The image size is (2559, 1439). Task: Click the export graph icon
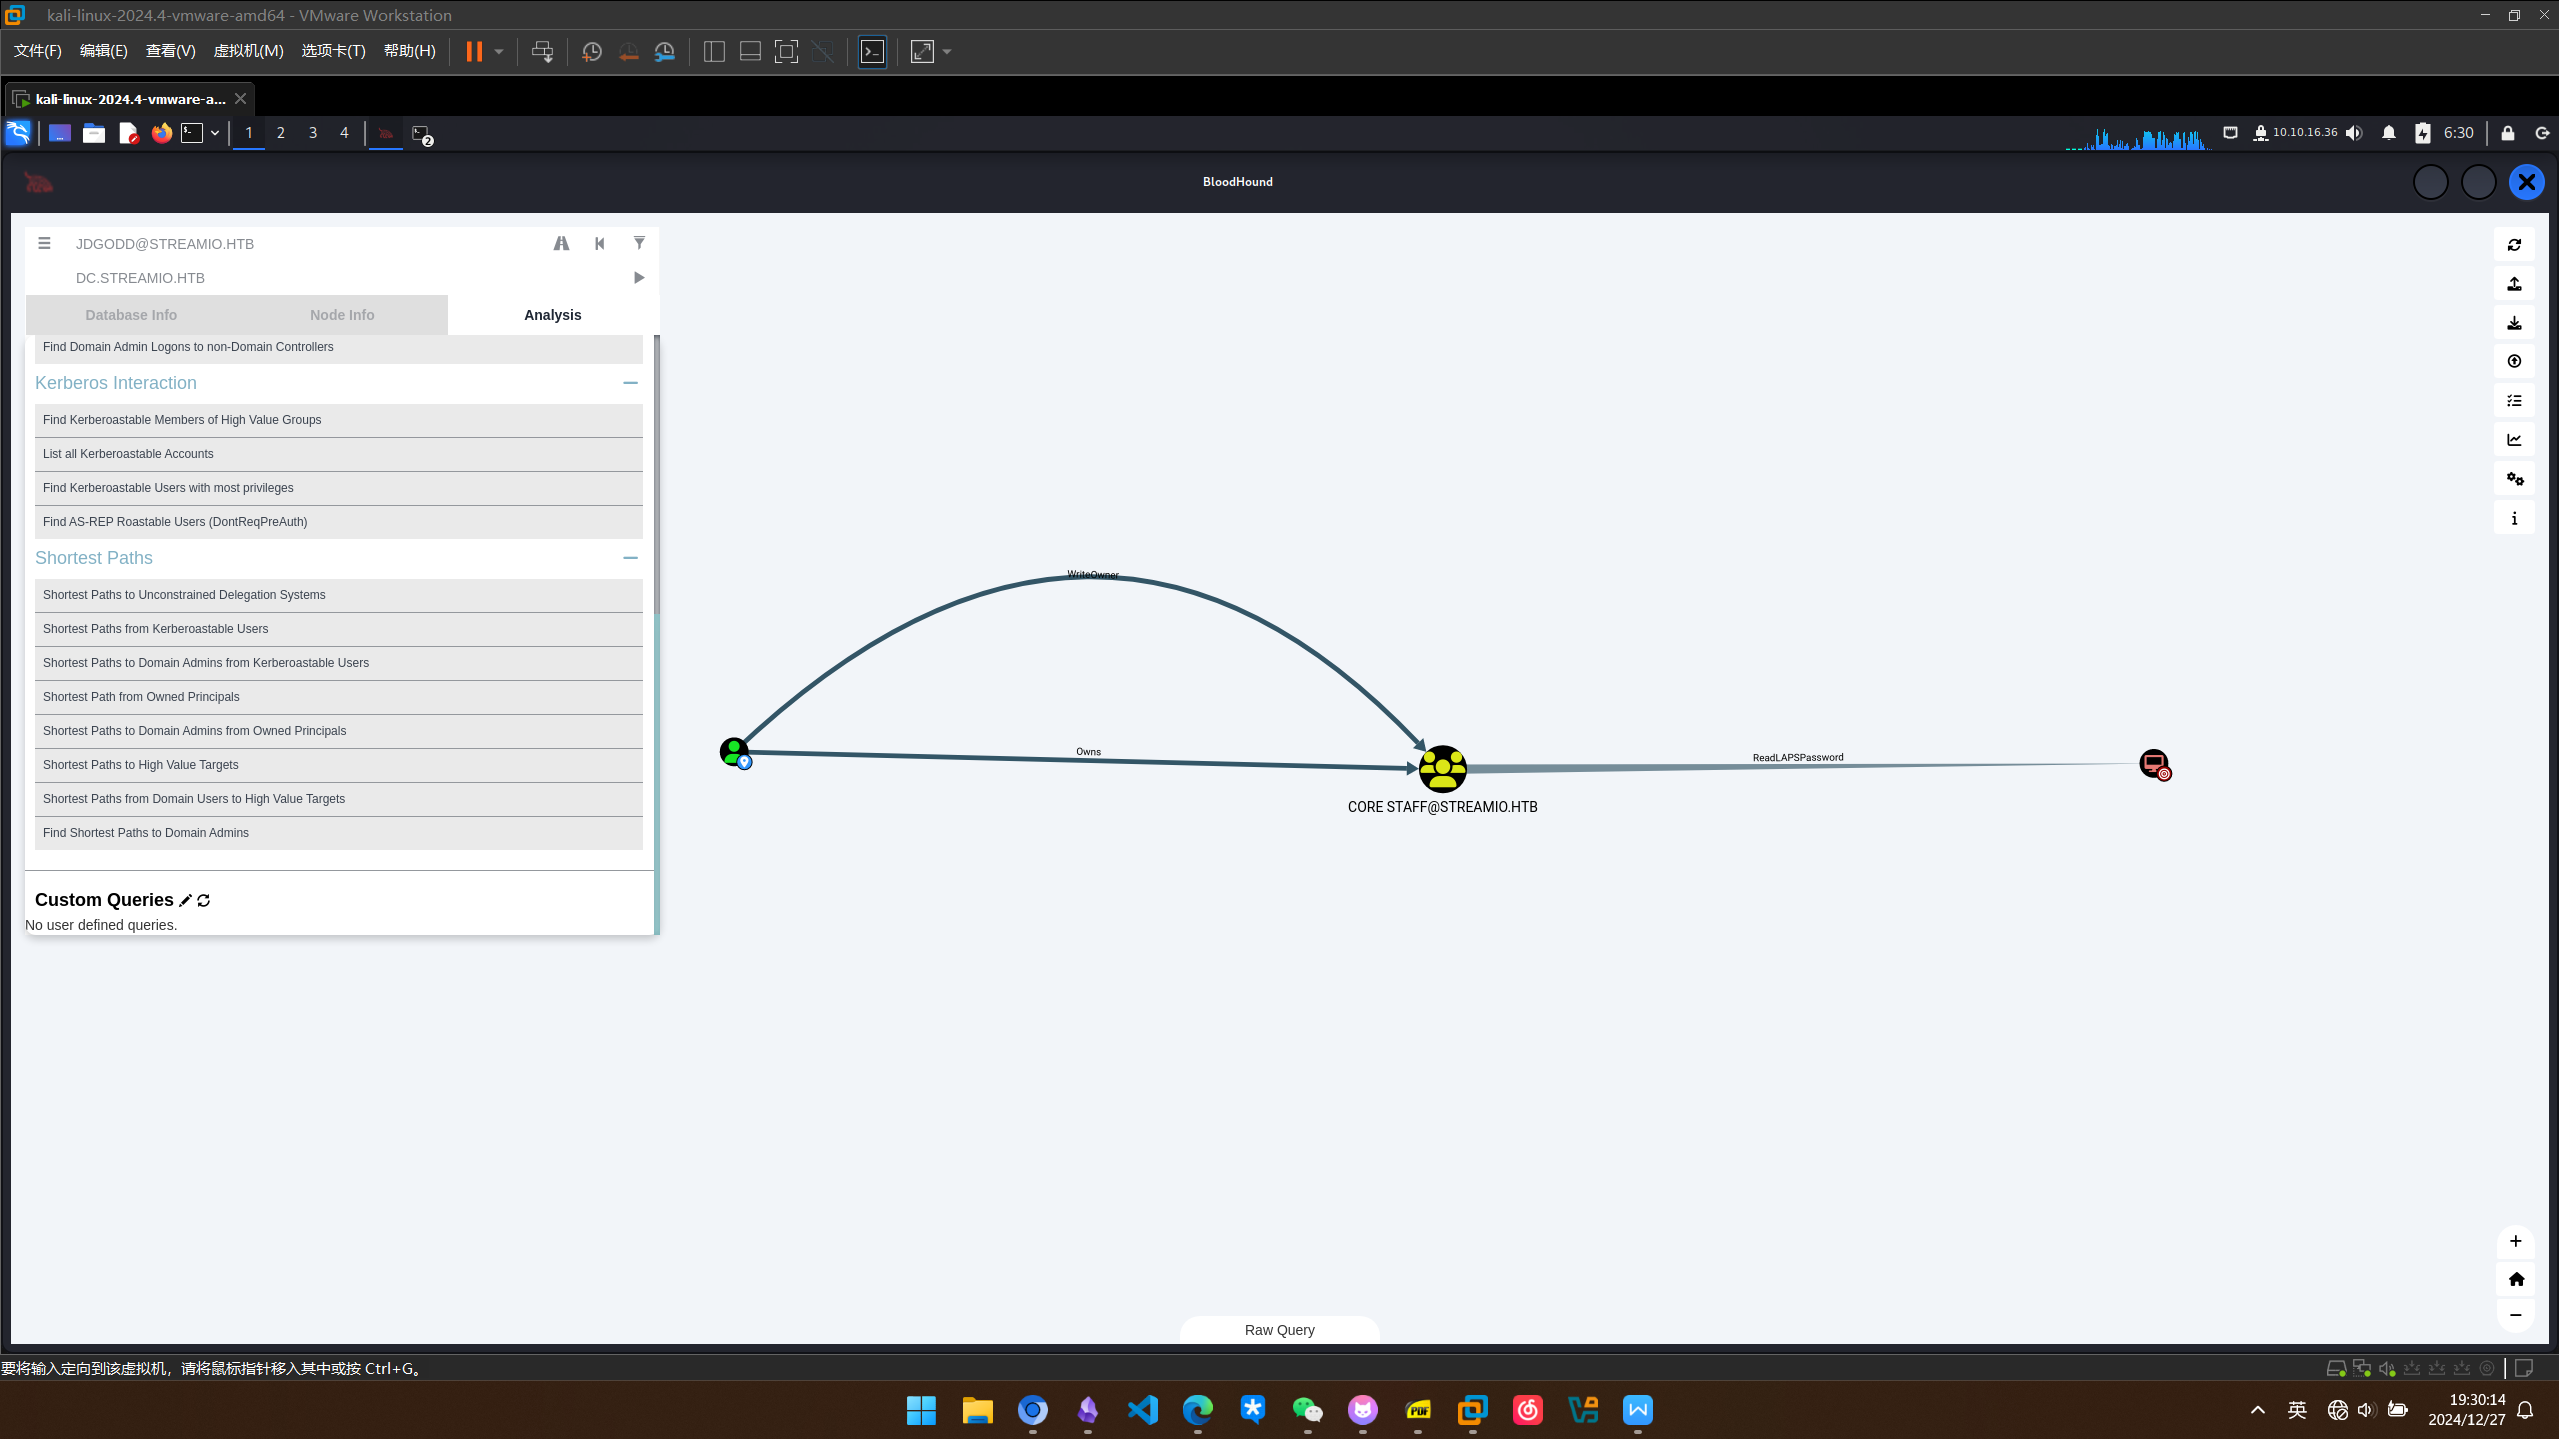tap(2514, 284)
